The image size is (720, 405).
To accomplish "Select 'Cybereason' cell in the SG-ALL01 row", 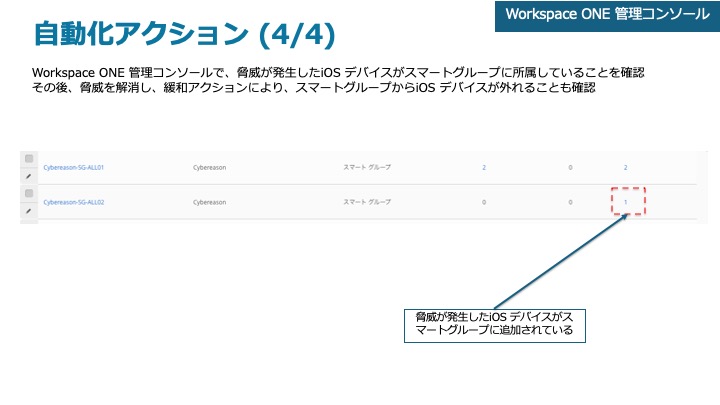I will click(x=209, y=168).
